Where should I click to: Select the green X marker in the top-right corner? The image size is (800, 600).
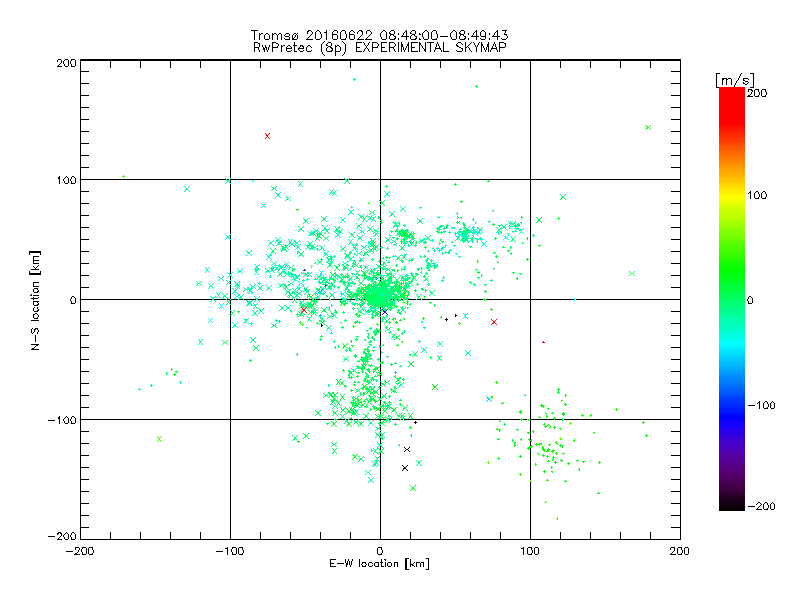pos(648,128)
